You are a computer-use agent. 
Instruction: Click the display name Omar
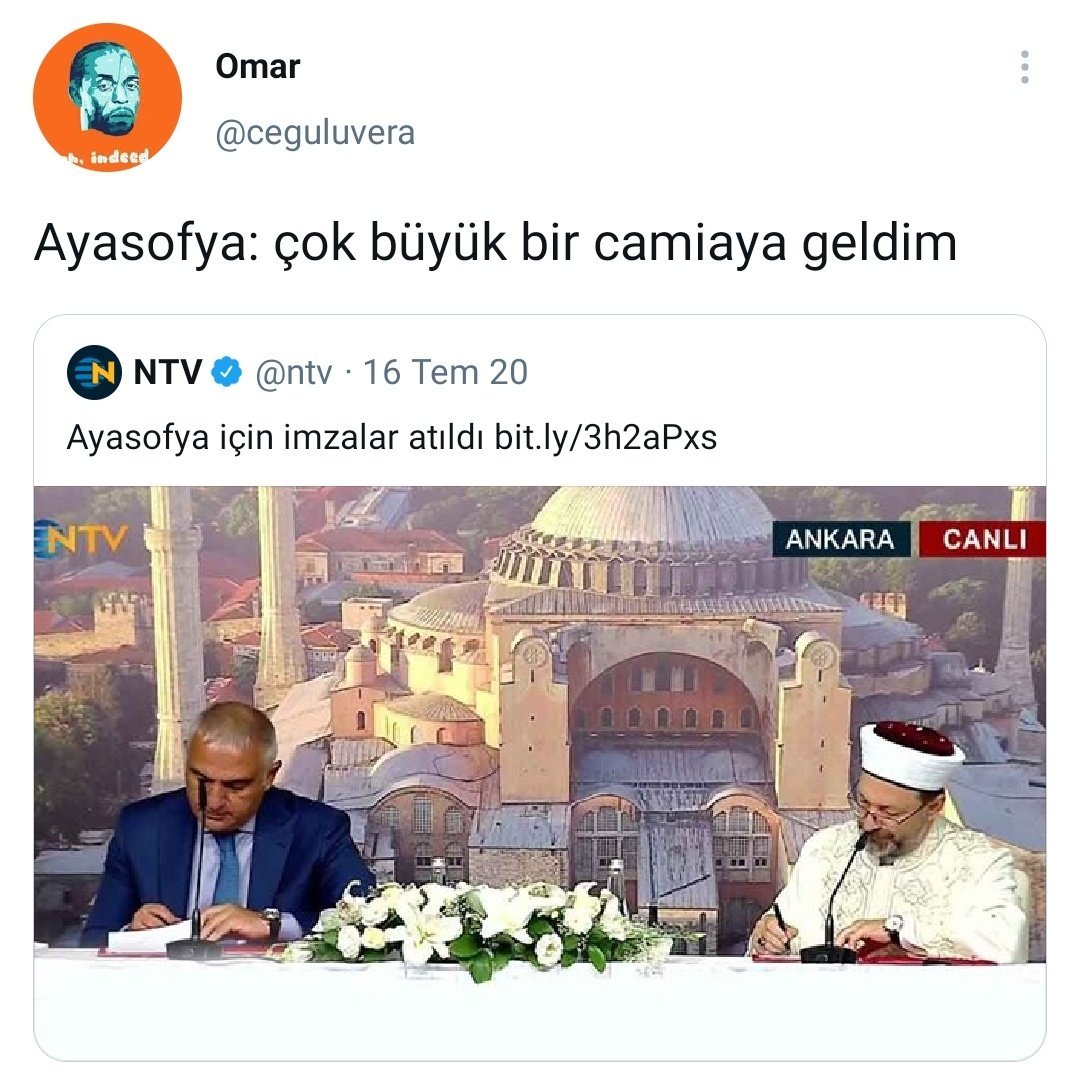coord(258,67)
